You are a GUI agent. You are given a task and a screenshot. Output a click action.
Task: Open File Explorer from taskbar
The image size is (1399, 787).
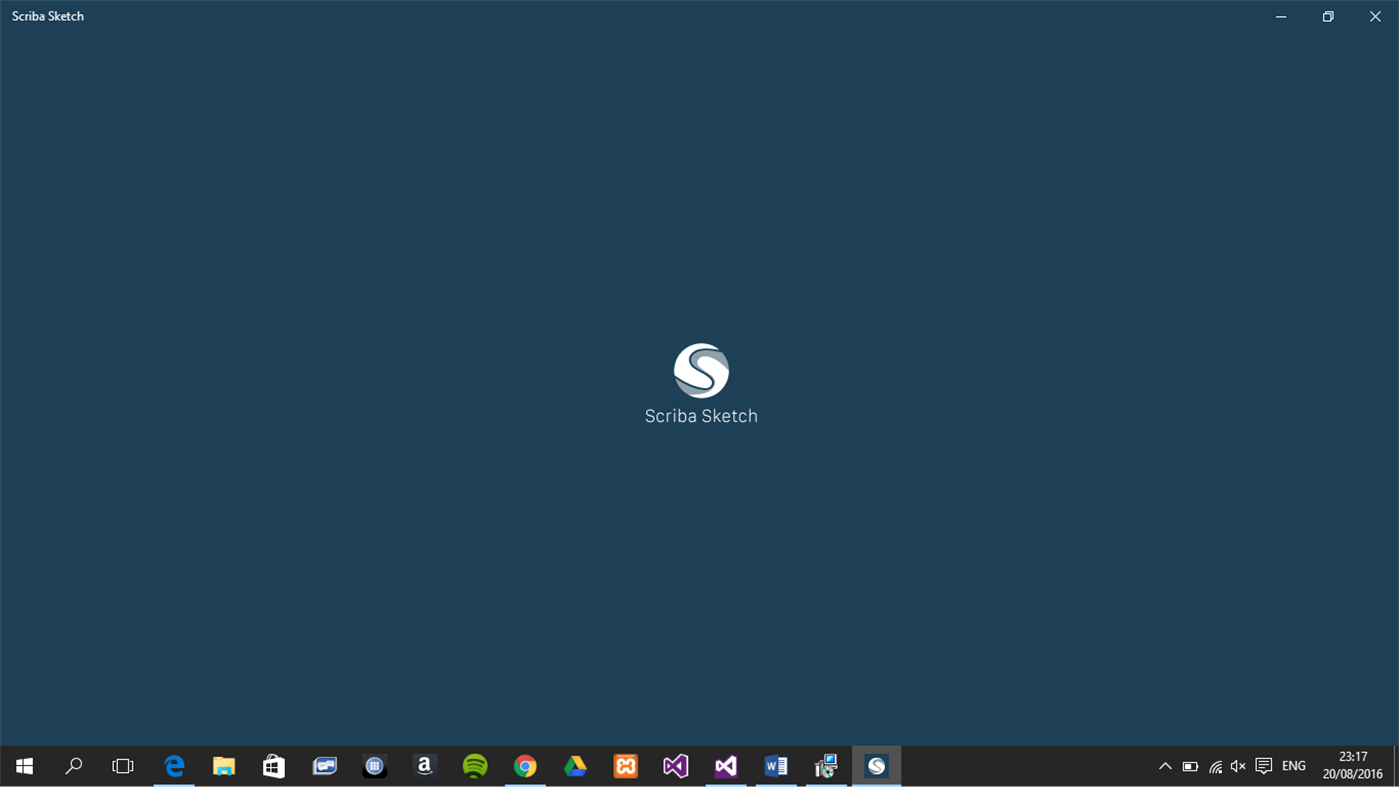[x=224, y=766]
